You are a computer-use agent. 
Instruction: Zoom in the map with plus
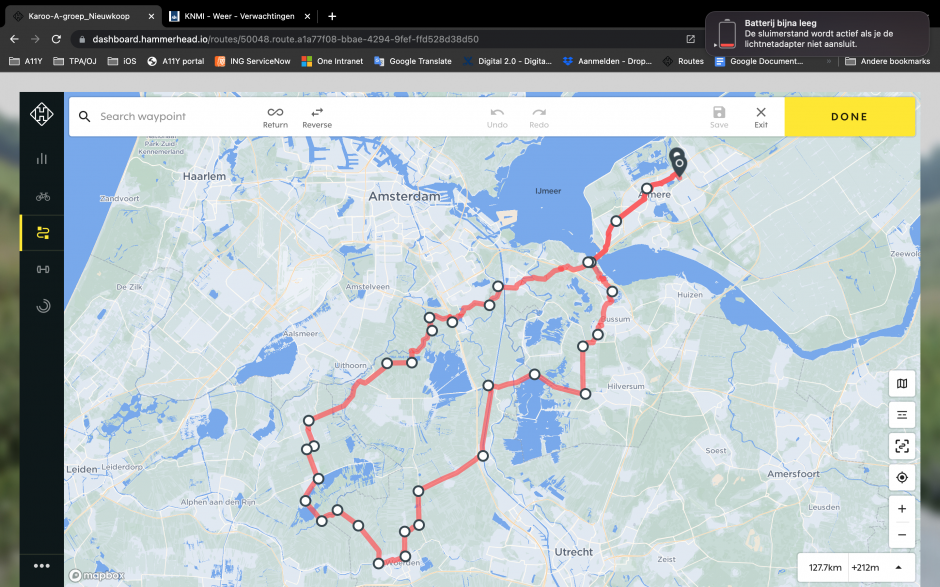(x=902, y=508)
